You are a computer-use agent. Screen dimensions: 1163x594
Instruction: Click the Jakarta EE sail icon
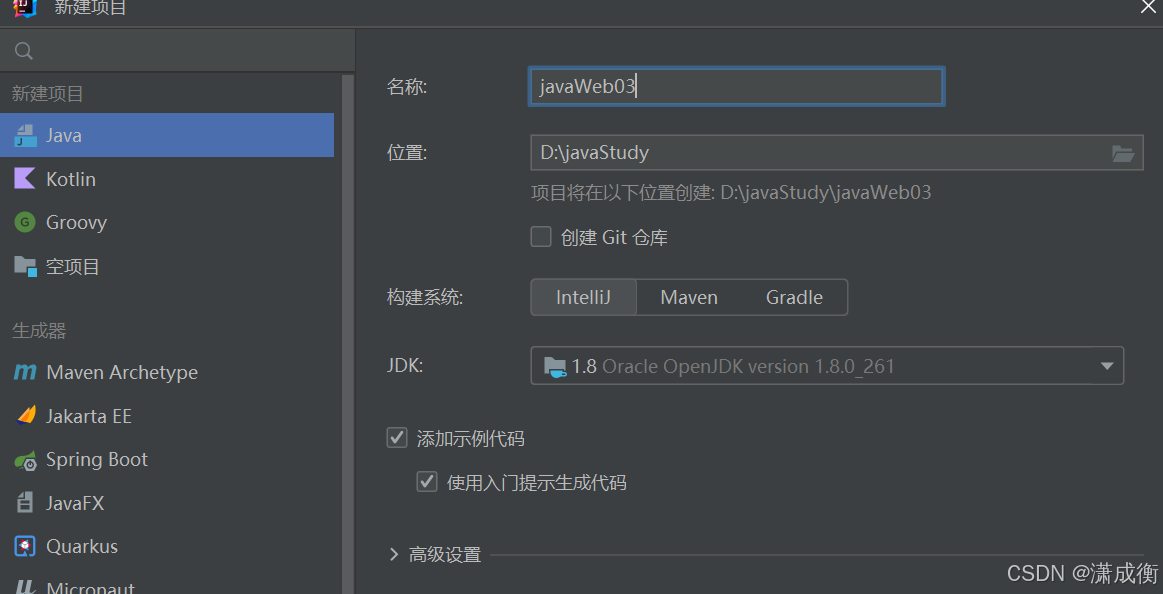pyautogui.click(x=26, y=415)
